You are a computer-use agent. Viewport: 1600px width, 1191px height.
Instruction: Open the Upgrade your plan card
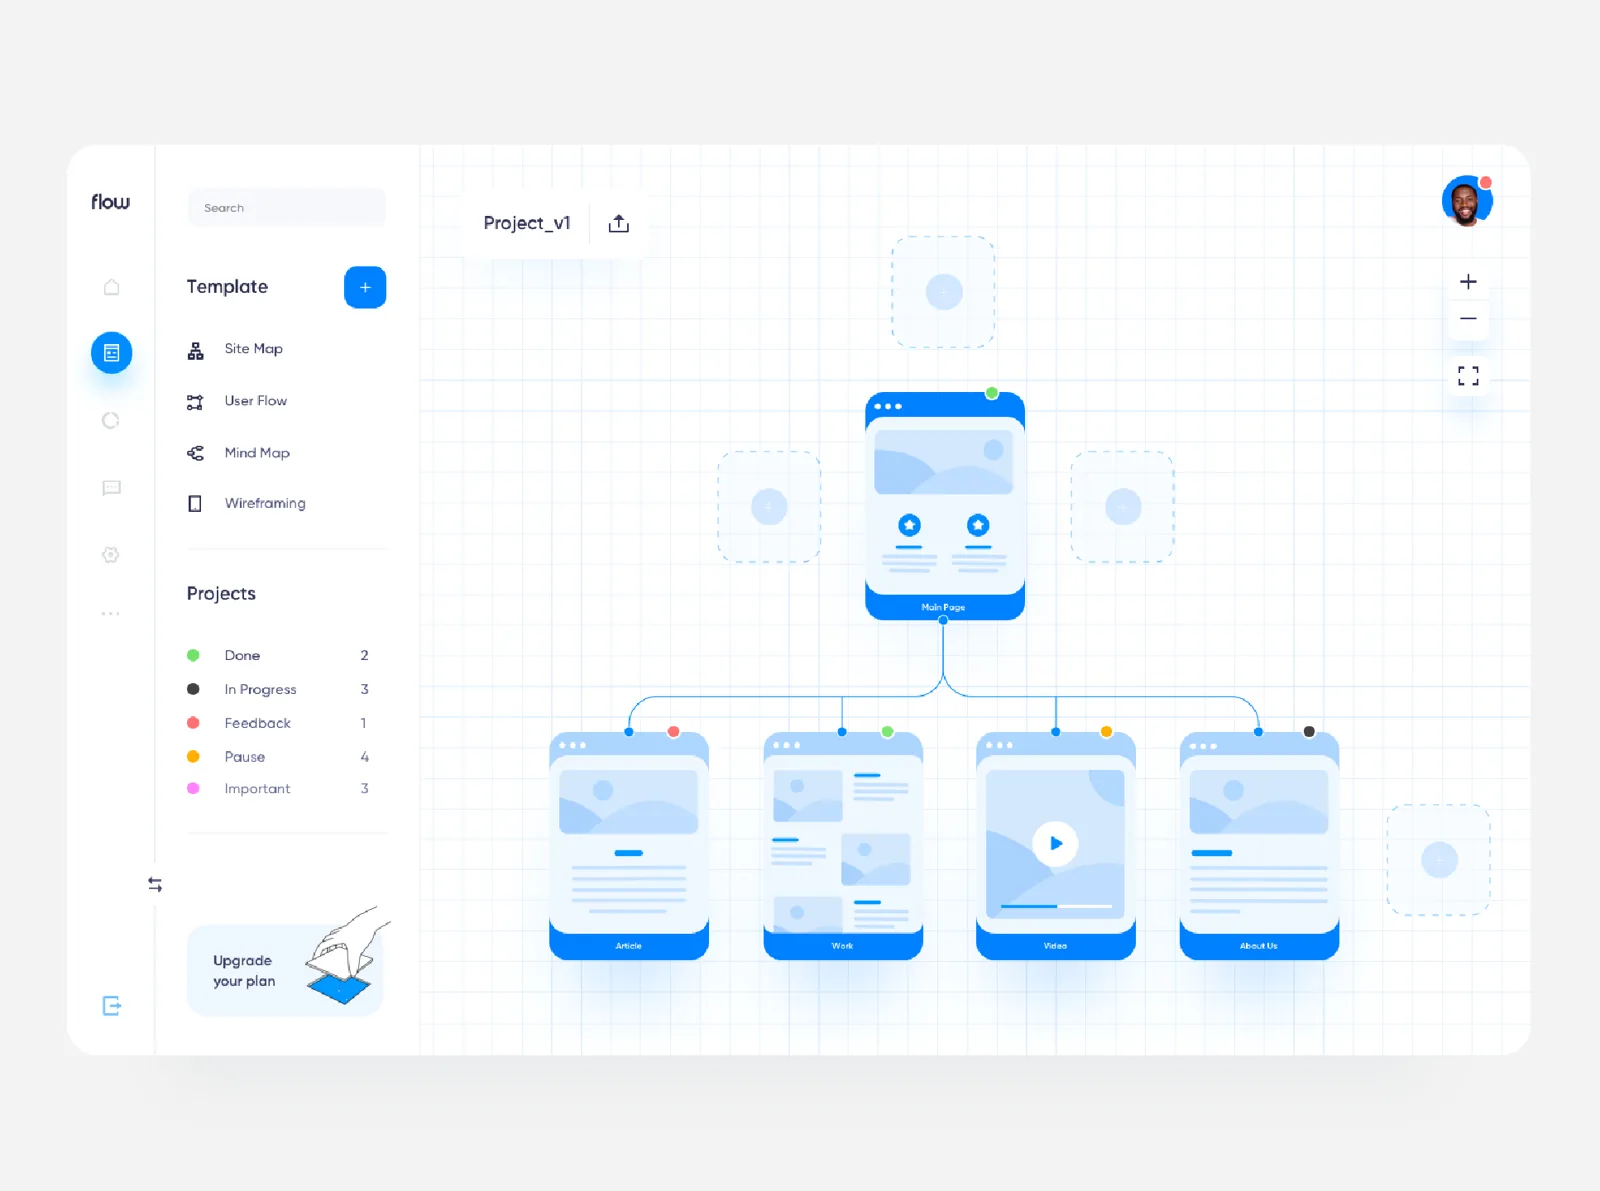coord(285,970)
